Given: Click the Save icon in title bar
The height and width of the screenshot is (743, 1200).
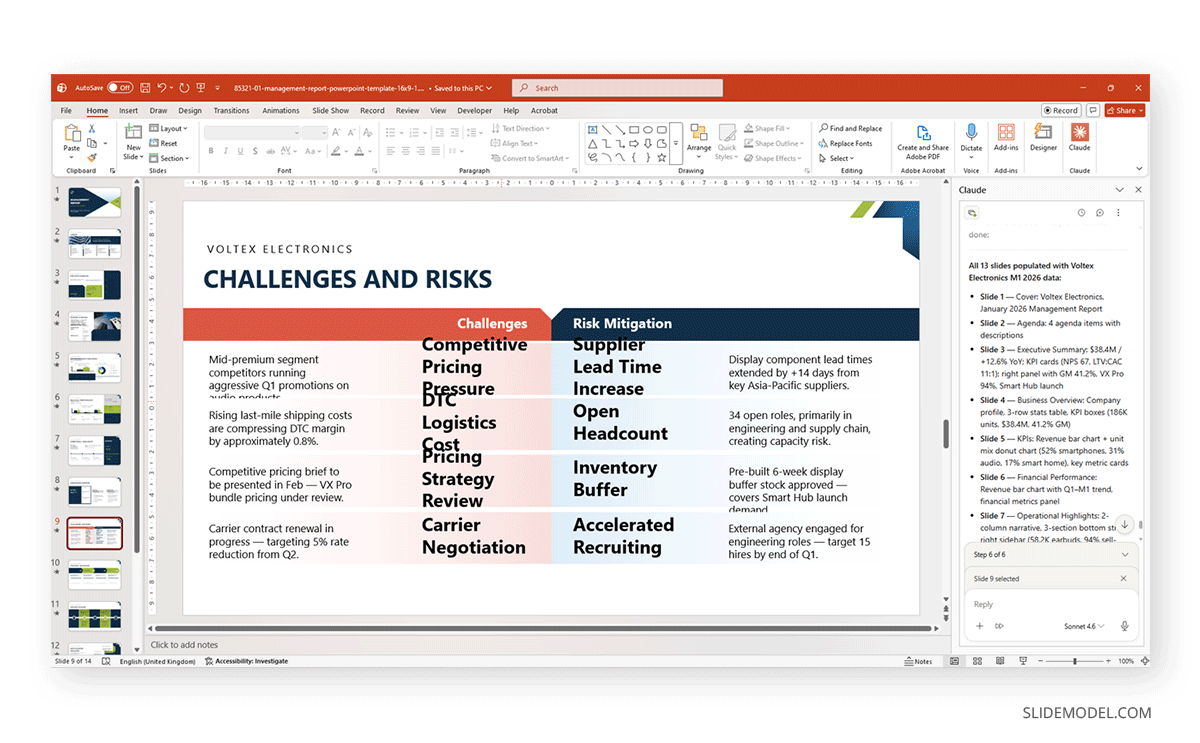Looking at the screenshot, I should pyautogui.click(x=145, y=88).
